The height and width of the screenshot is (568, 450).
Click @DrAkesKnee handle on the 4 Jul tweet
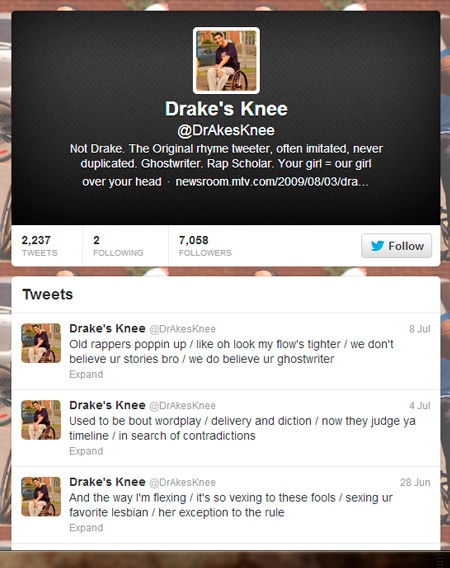point(183,406)
